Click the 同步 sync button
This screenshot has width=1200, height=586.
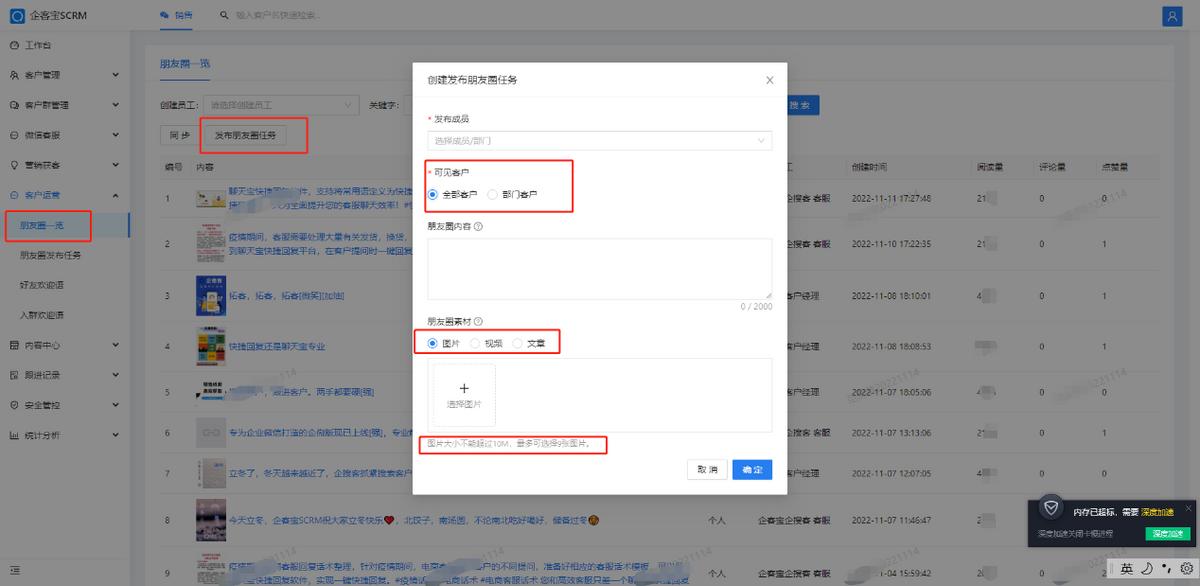tap(178, 134)
